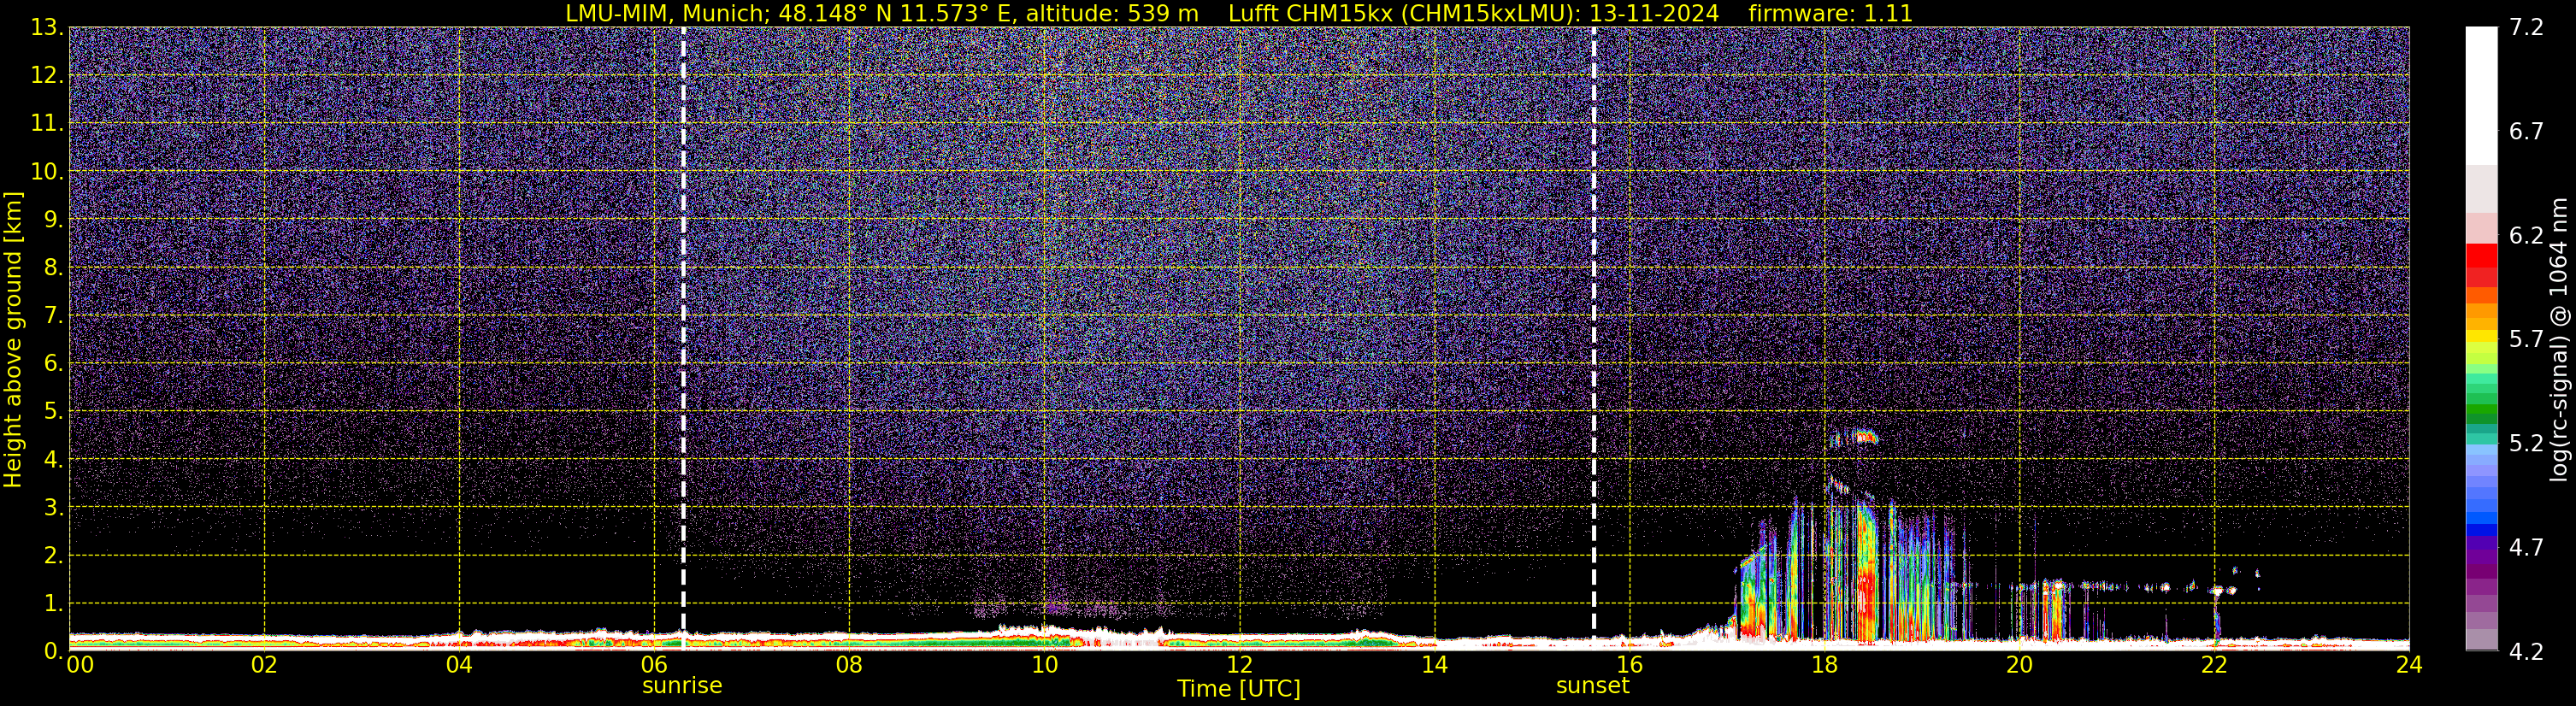This screenshot has height=706, width=2576.
Task: Click the x-axis tick label '24'
Action: (x=2409, y=665)
